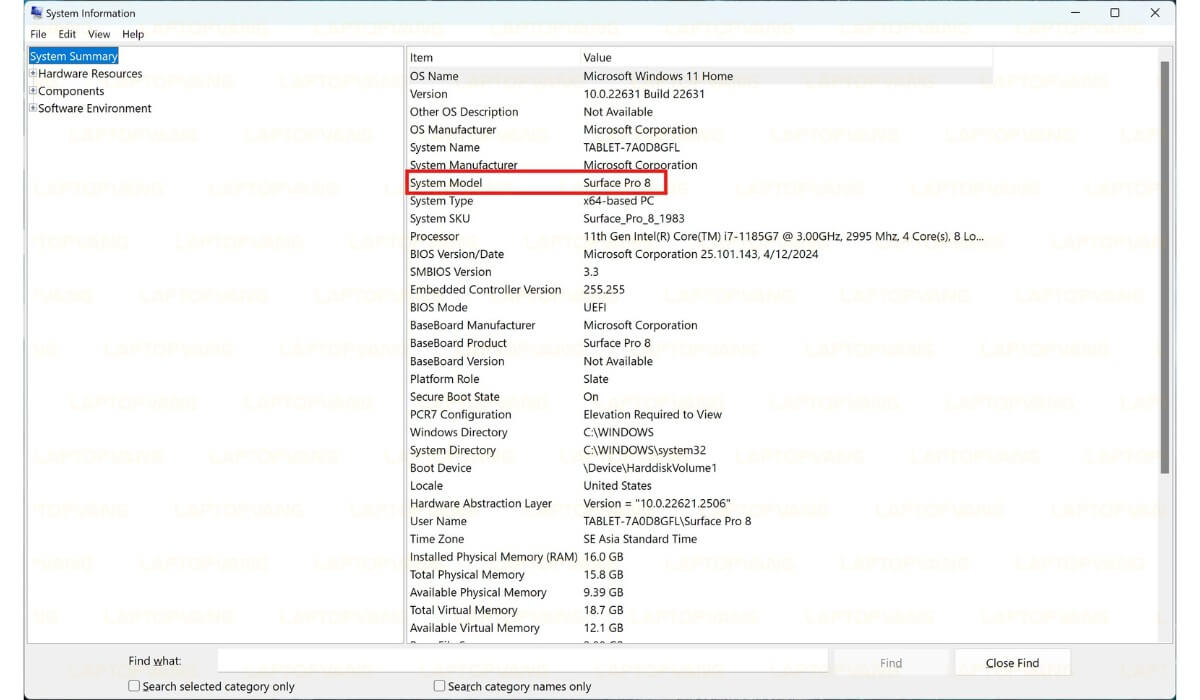Click the 11th Gen Intel Core processor value
This screenshot has width=1200, height=700.
[x=783, y=237]
